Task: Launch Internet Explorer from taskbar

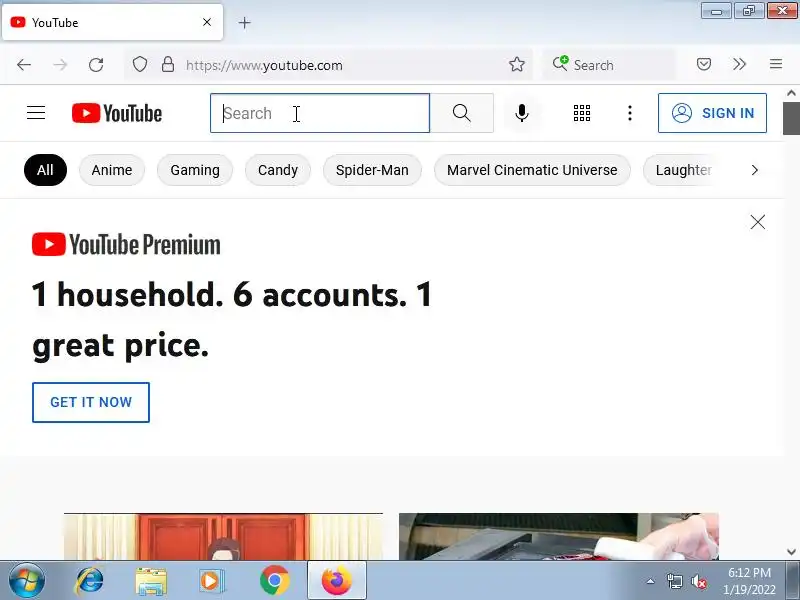Action: [90, 581]
